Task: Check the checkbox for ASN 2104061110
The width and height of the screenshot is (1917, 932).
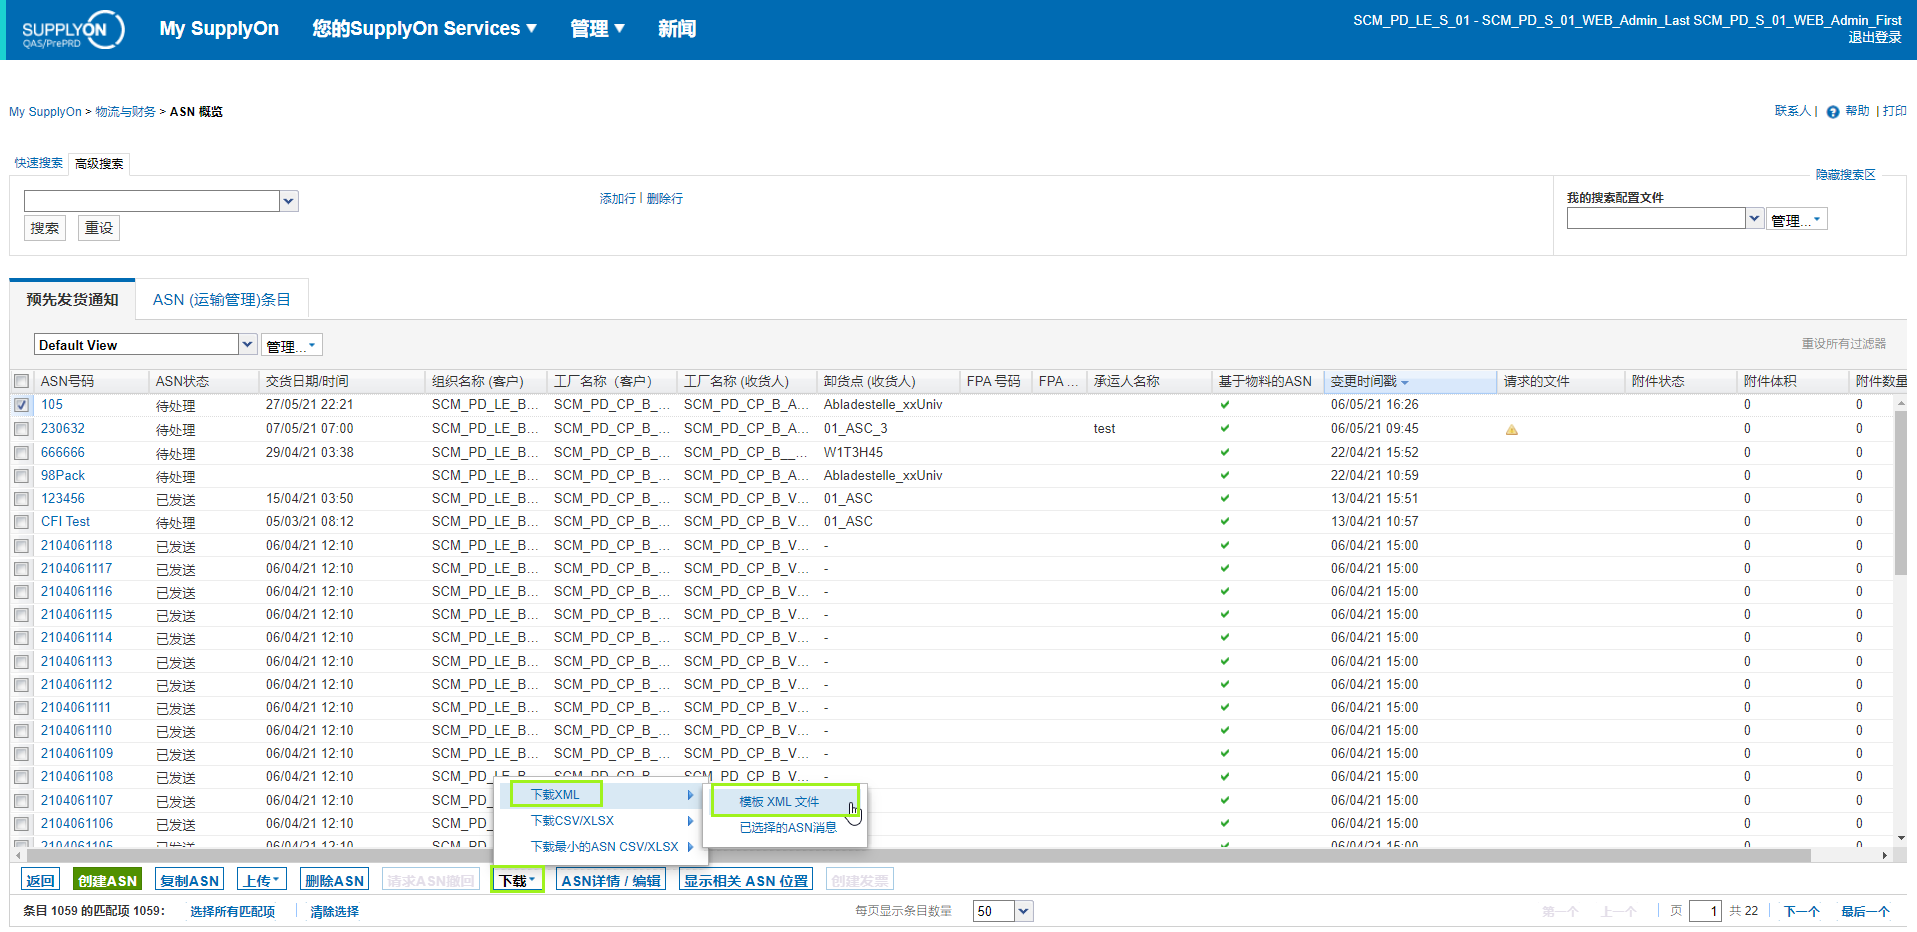Action: pos(21,731)
